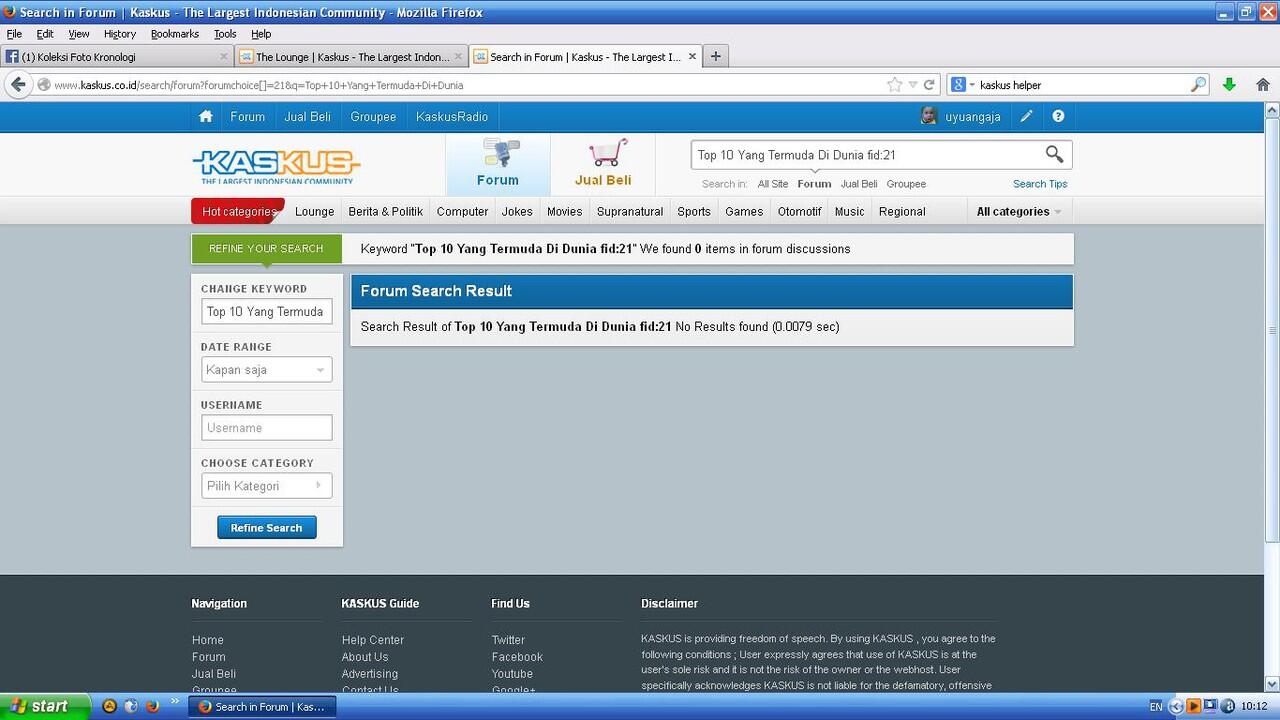
Task: Open the Supranatural category
Action: 630,211
